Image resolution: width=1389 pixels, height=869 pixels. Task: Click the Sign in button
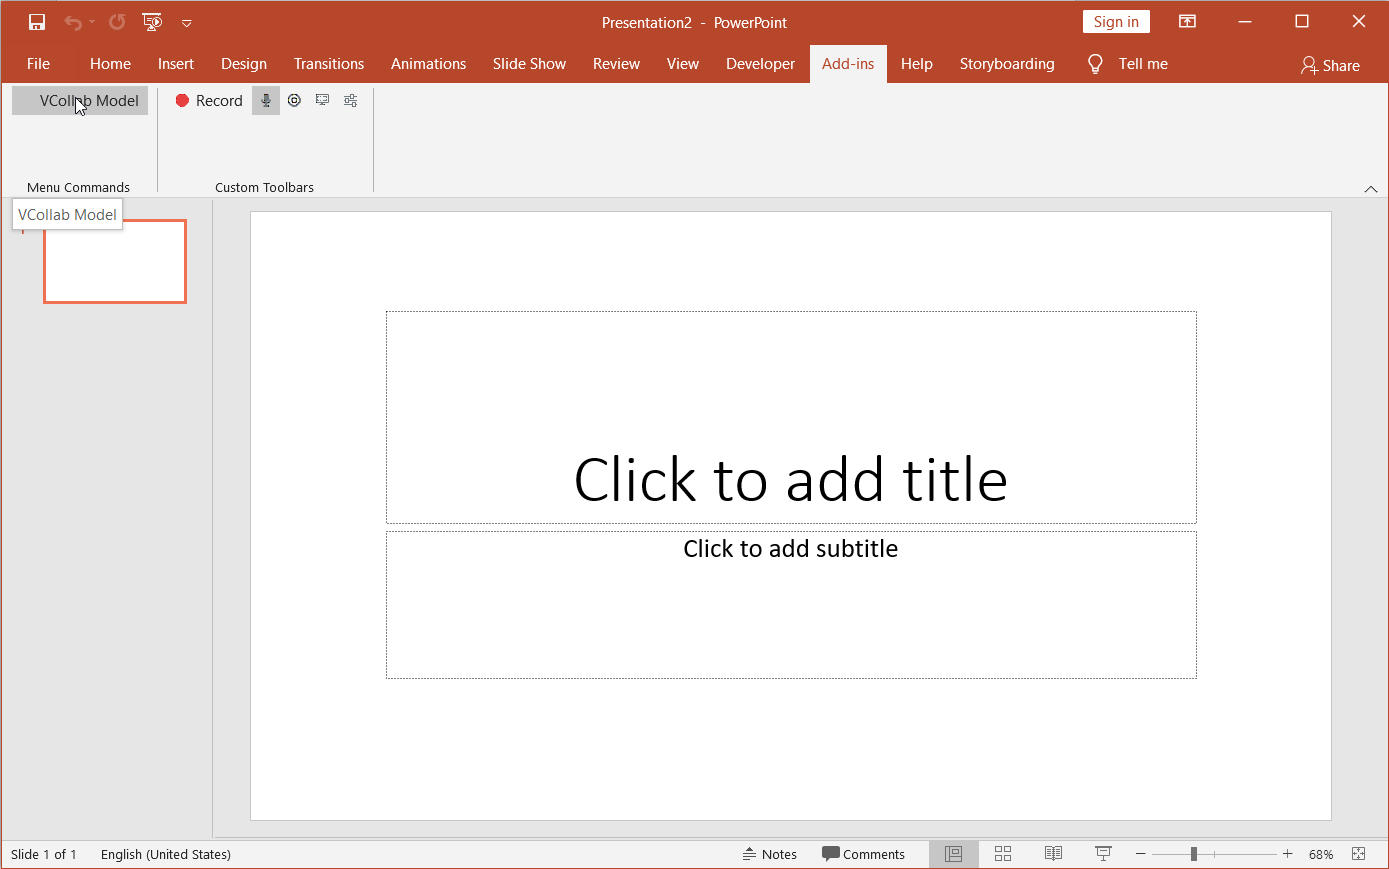coord(1116,22)
